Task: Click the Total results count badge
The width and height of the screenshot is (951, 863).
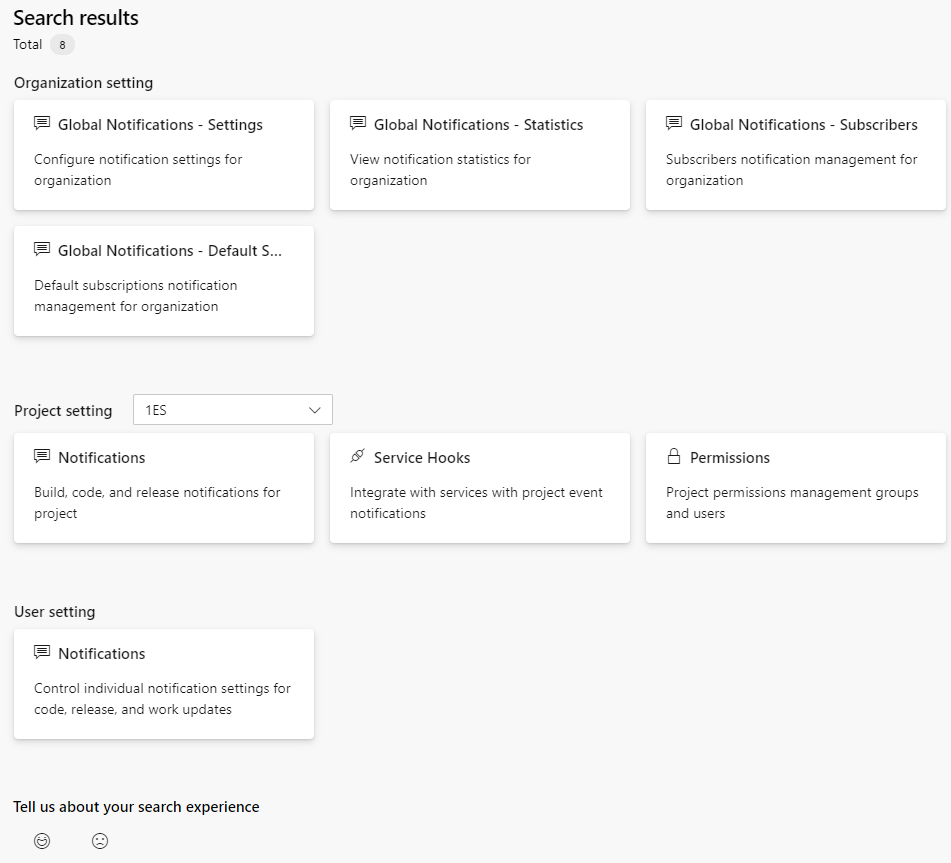Action: [x=62, y=45]
